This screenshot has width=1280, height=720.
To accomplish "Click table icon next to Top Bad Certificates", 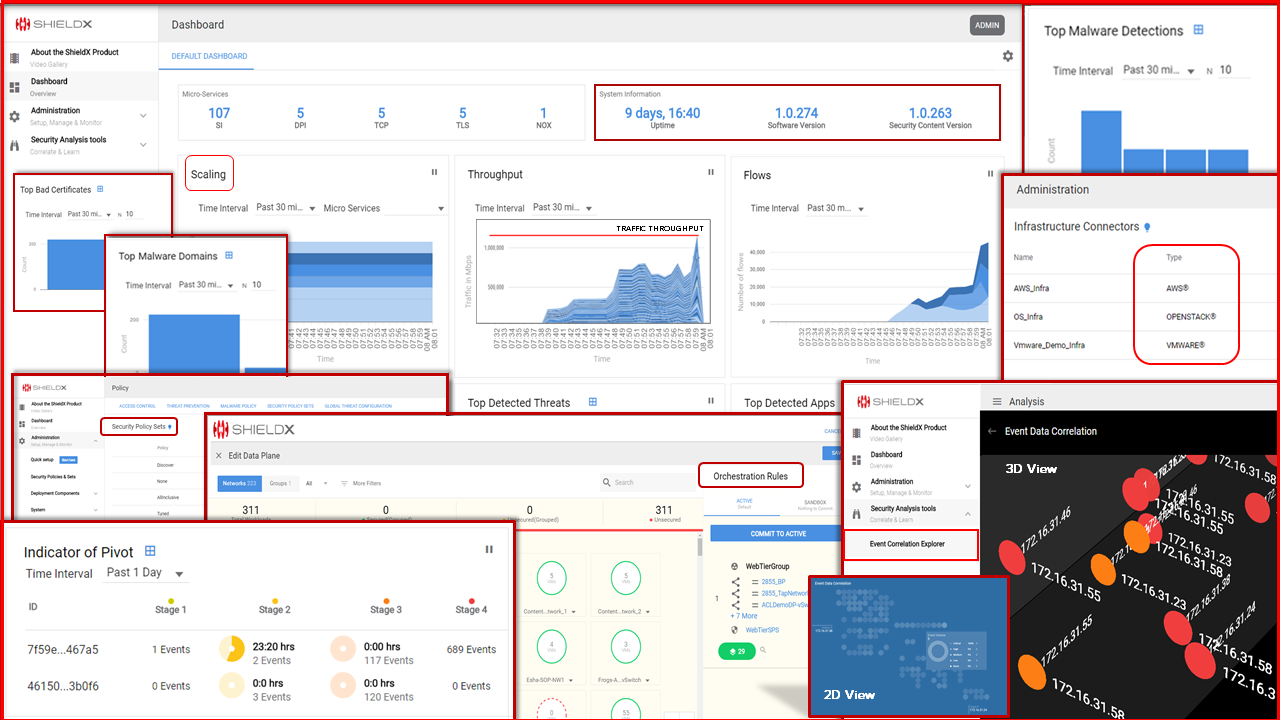I will 100,189.
